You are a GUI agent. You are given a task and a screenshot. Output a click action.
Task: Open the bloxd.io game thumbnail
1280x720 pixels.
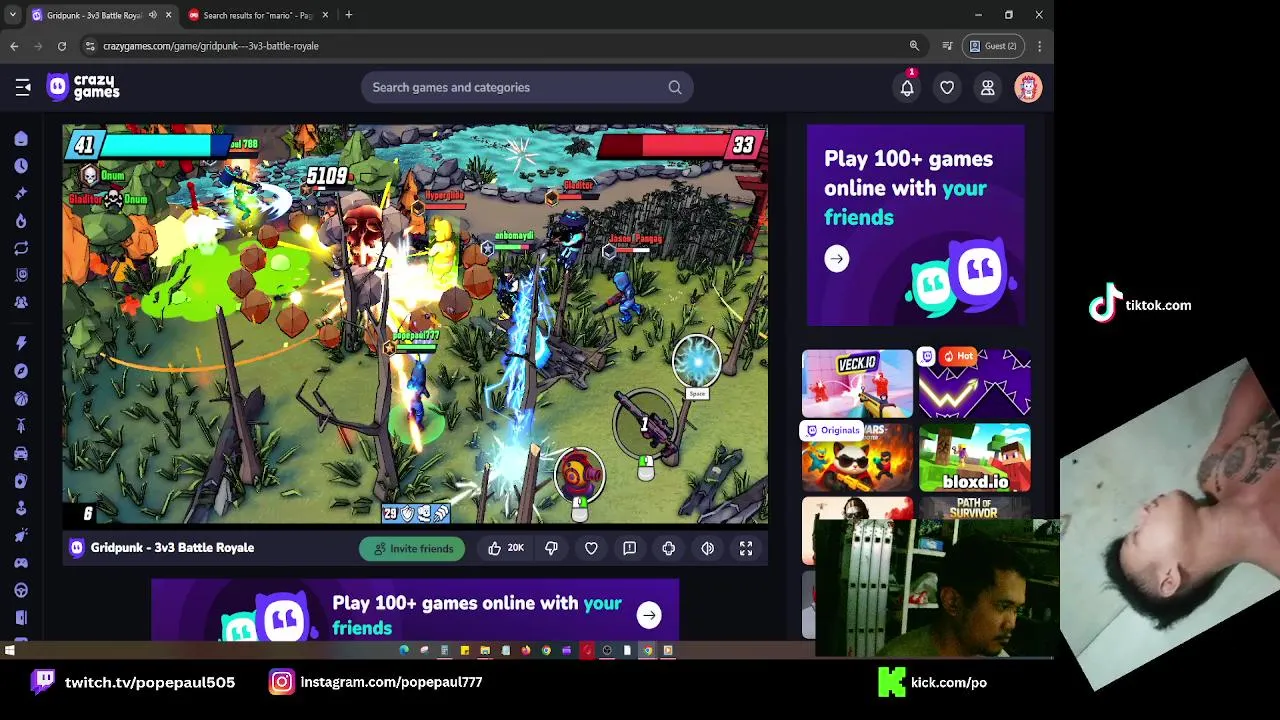[x=975, y=457]
